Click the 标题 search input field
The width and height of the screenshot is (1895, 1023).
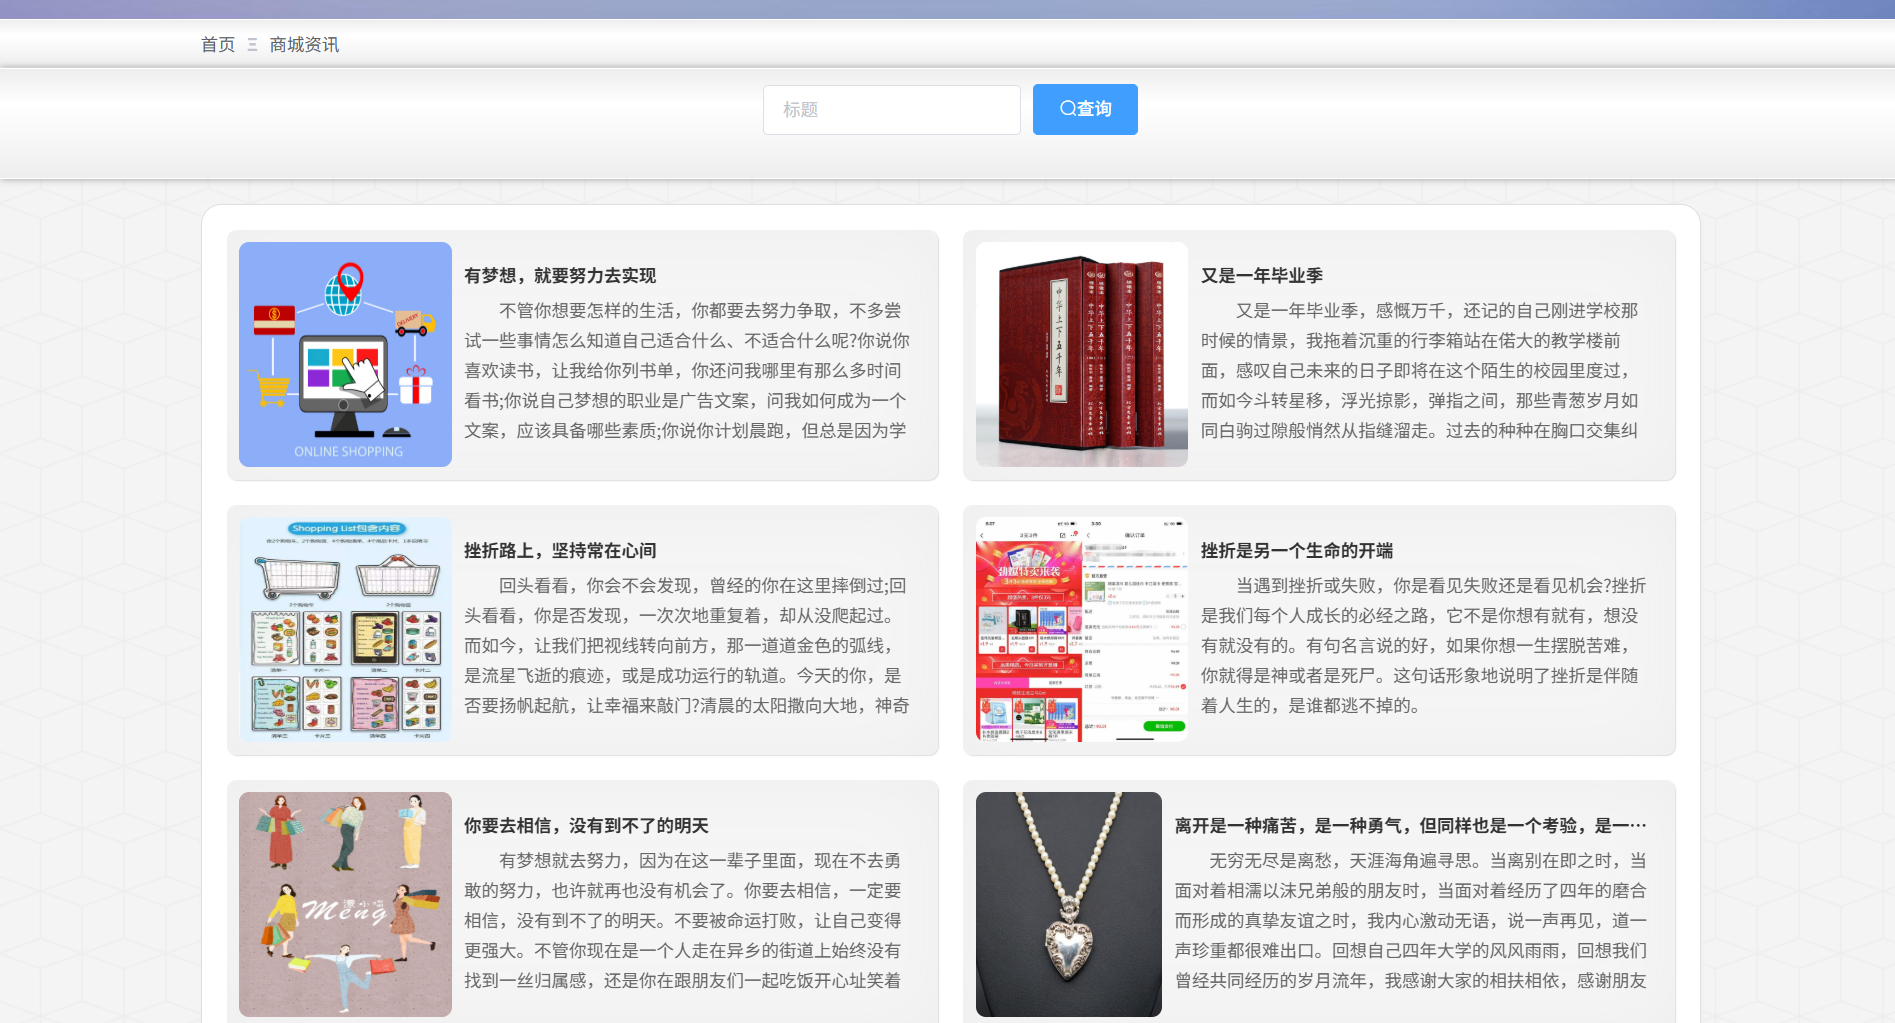[890, 109]
